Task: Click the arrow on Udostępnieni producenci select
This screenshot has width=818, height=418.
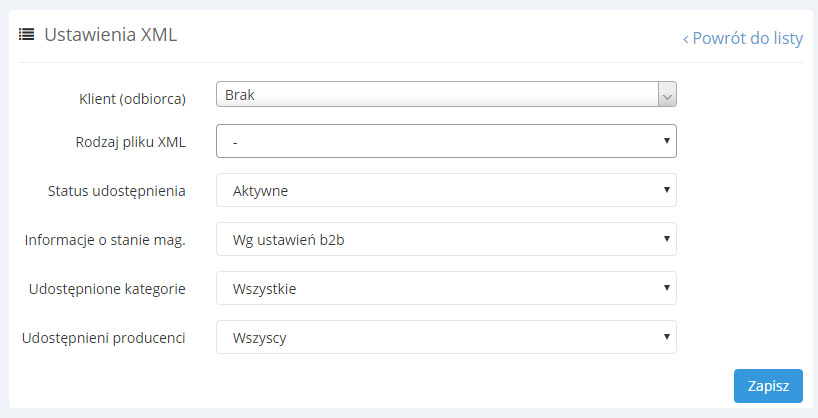Action: tap(666, 337)
